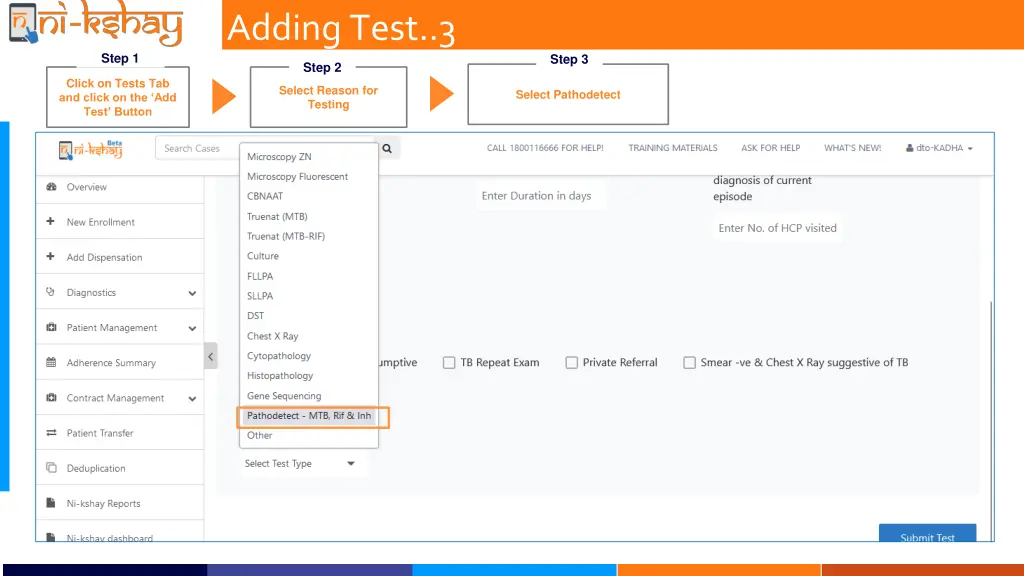The width and height of the screenshot is (1024, 576).
Task: Select DST in the test list
Action: pos(255,315)
